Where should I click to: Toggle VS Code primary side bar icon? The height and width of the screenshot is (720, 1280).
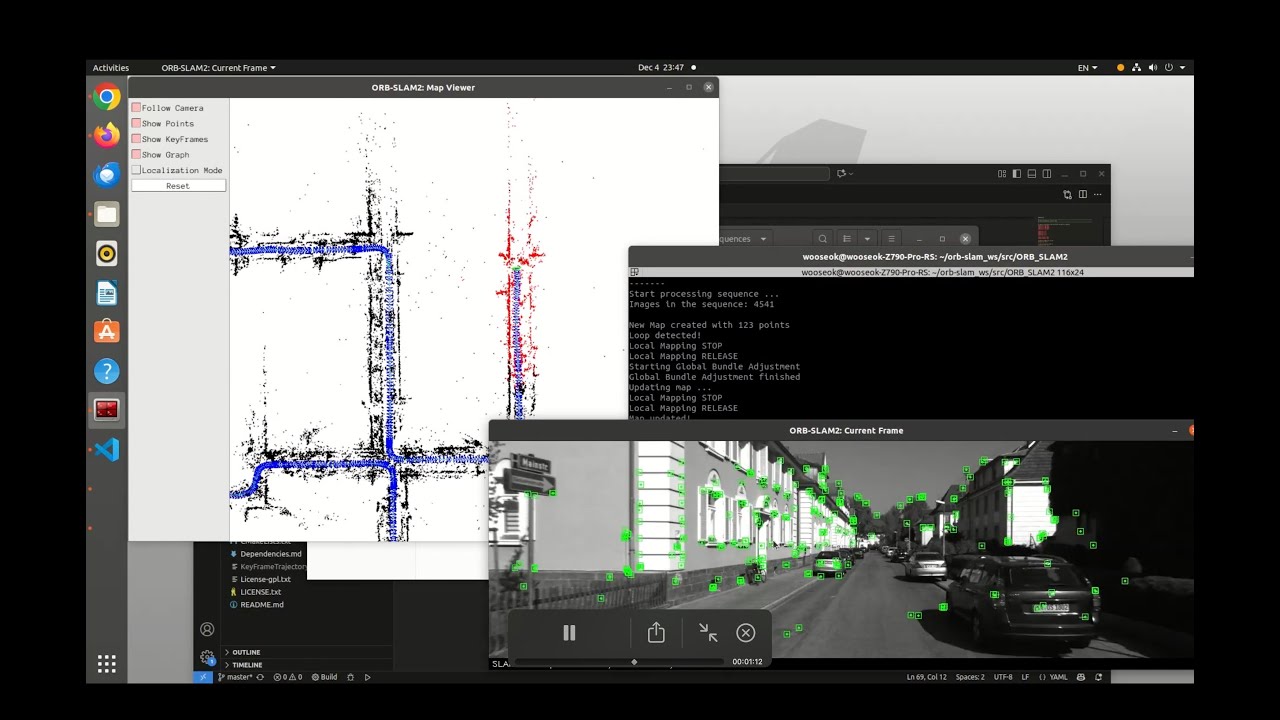click(1015, 174)
